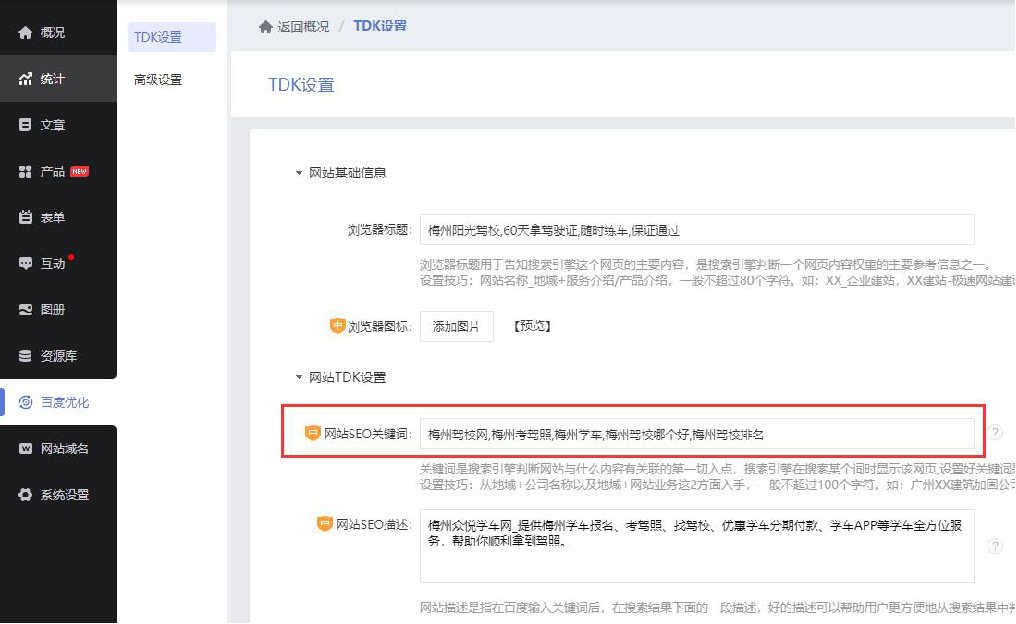Click the 图册 gallery icon

pyautogui.click(x=25, y=310)
